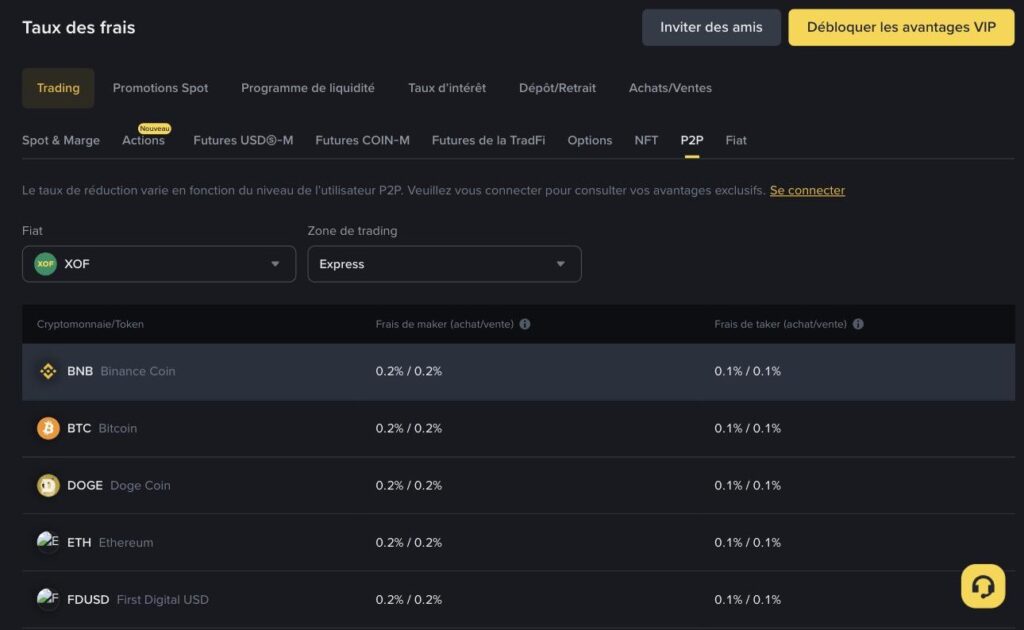Screen dimensions: 1024x630
Task: Click info icon next to Frais de maker
Action: pyautogui.click(x=524, y=324)
